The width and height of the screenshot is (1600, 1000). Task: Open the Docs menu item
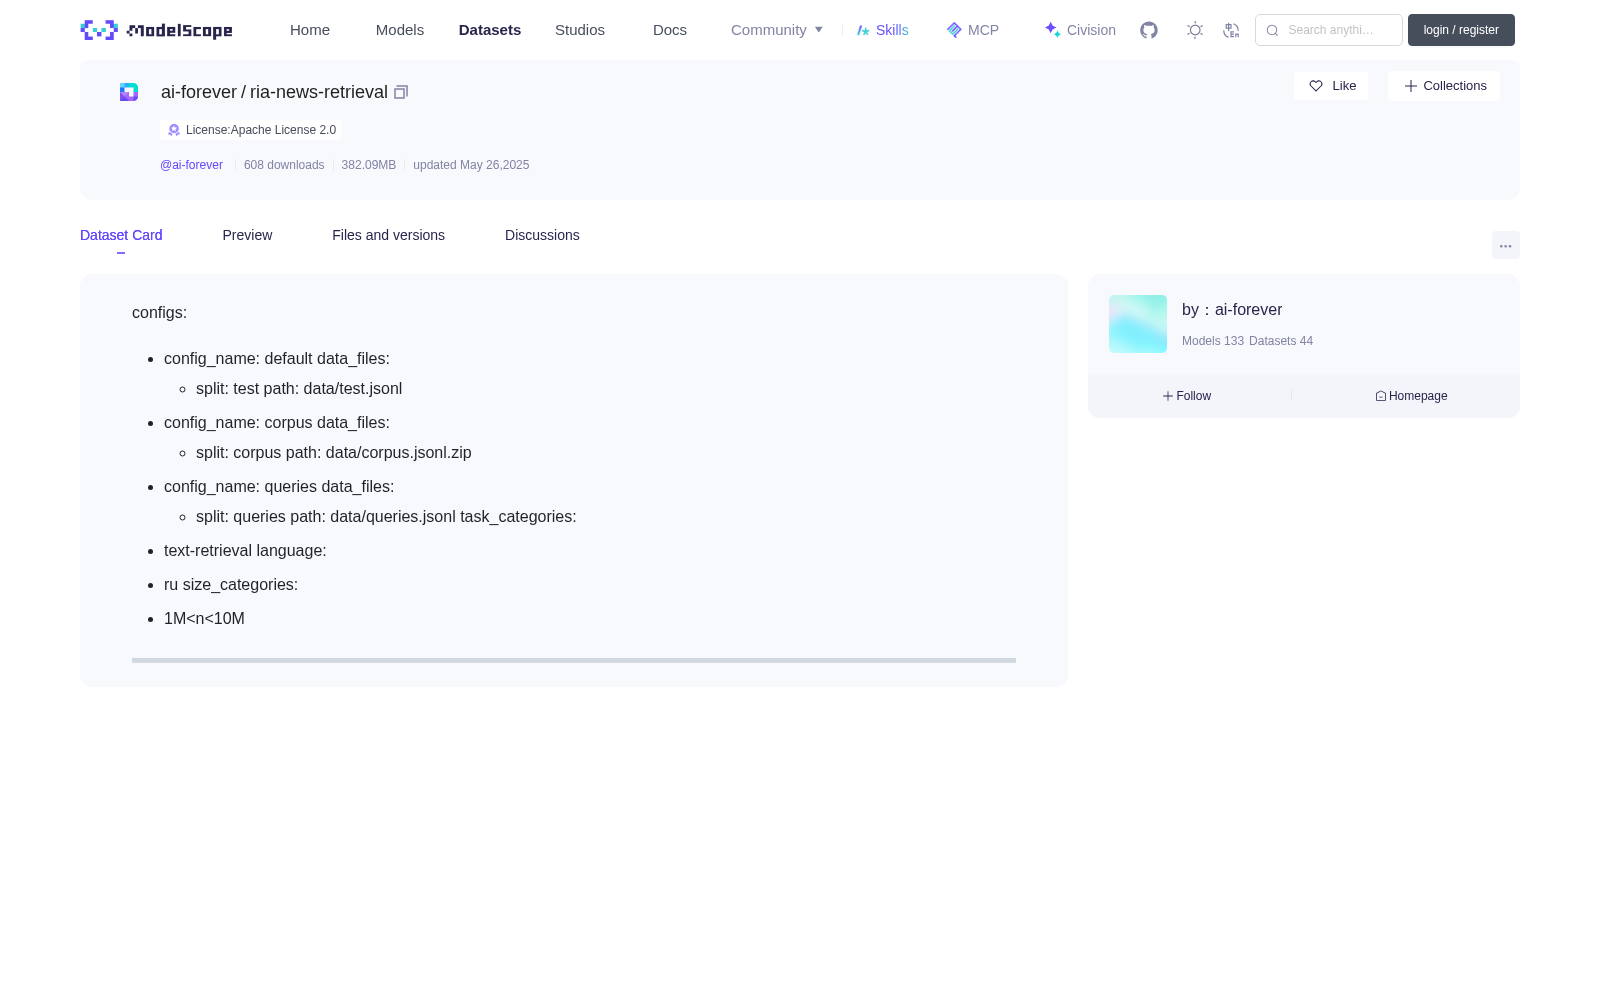pyautogui.click(x=670, y=30)
